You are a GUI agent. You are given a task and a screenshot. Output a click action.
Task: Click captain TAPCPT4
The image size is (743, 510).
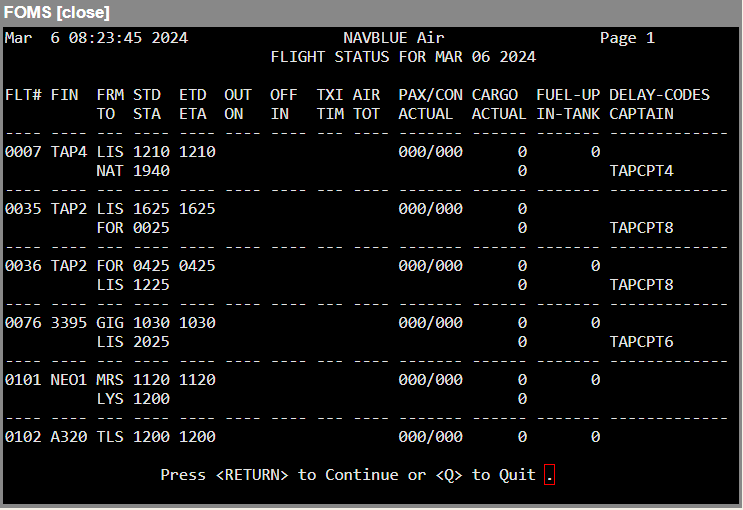point(641,171)
